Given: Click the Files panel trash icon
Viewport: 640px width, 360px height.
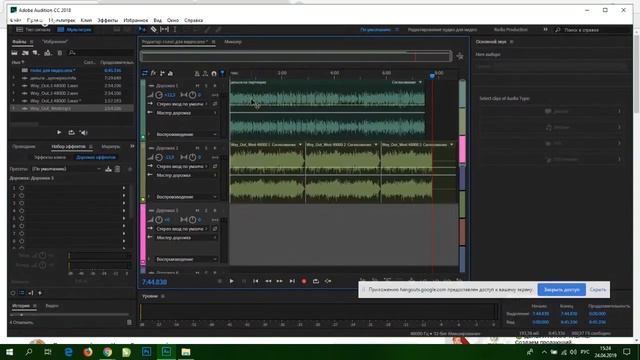Looking at the screenshot, I should click(x=60, y=53).
